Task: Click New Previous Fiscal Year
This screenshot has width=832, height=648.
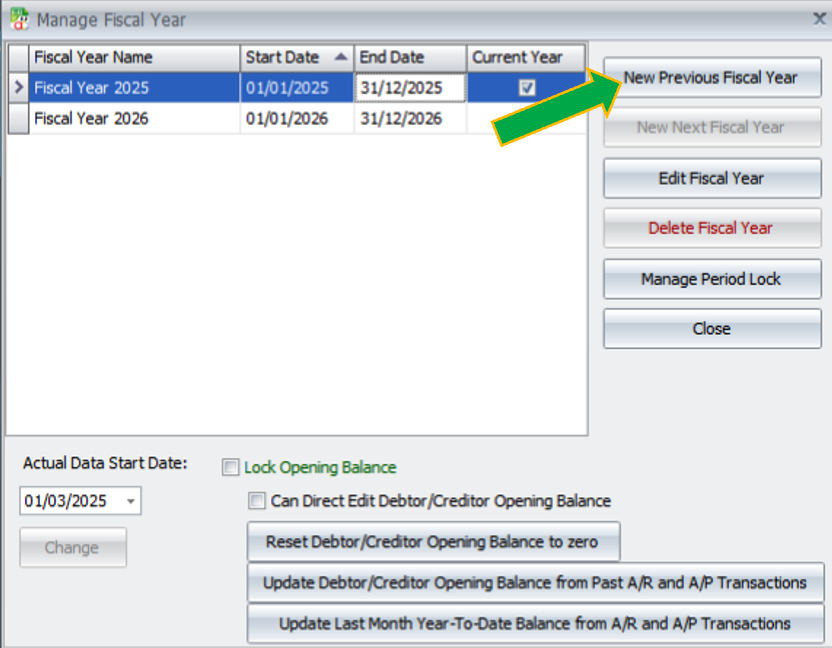Action: click(x=711, y=77)
